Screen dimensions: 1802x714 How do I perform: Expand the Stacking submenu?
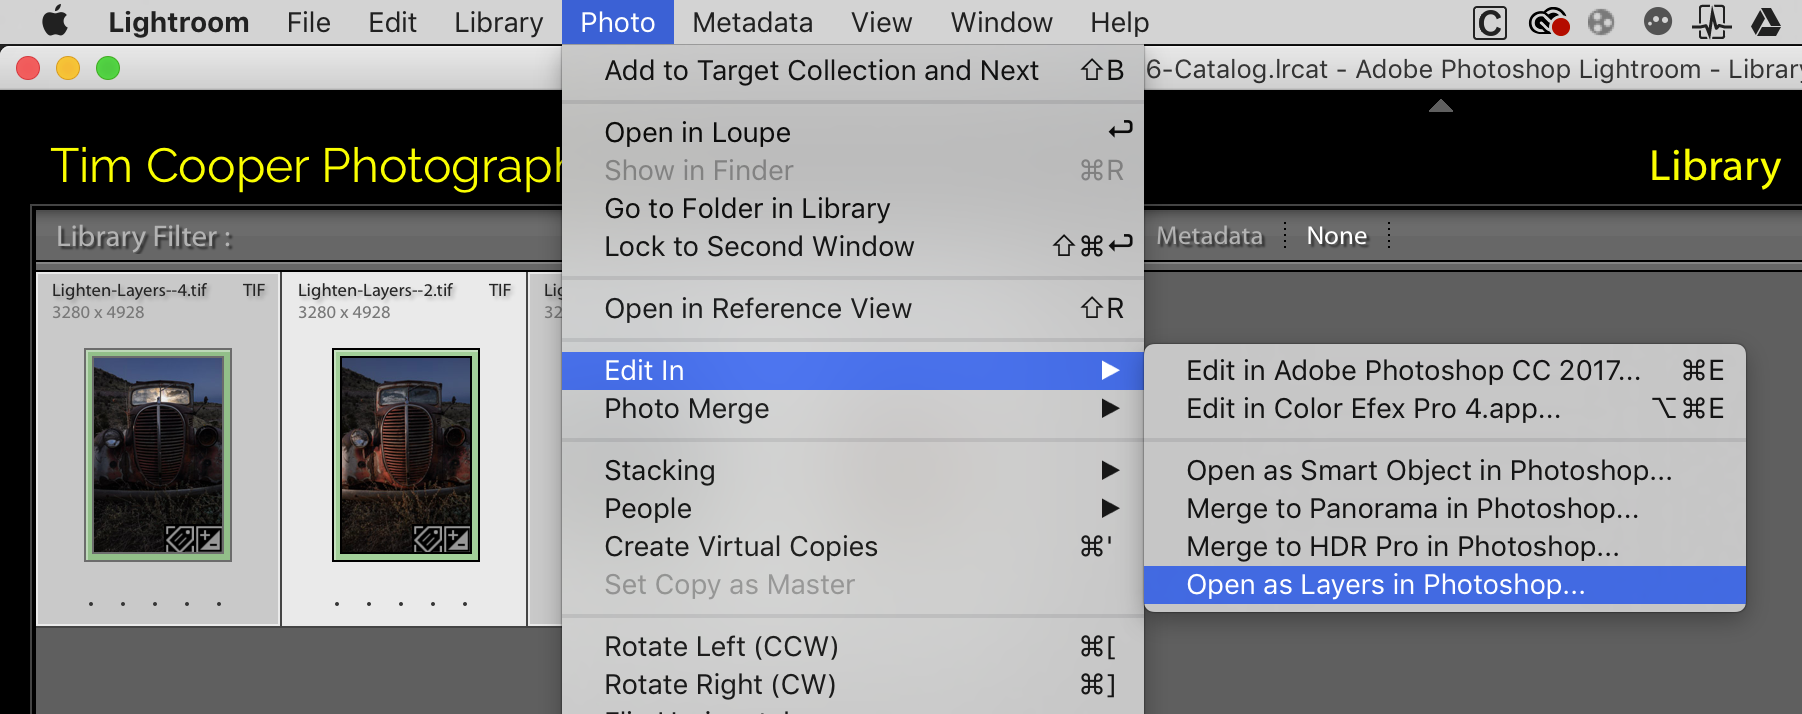[x=853, y=471]
